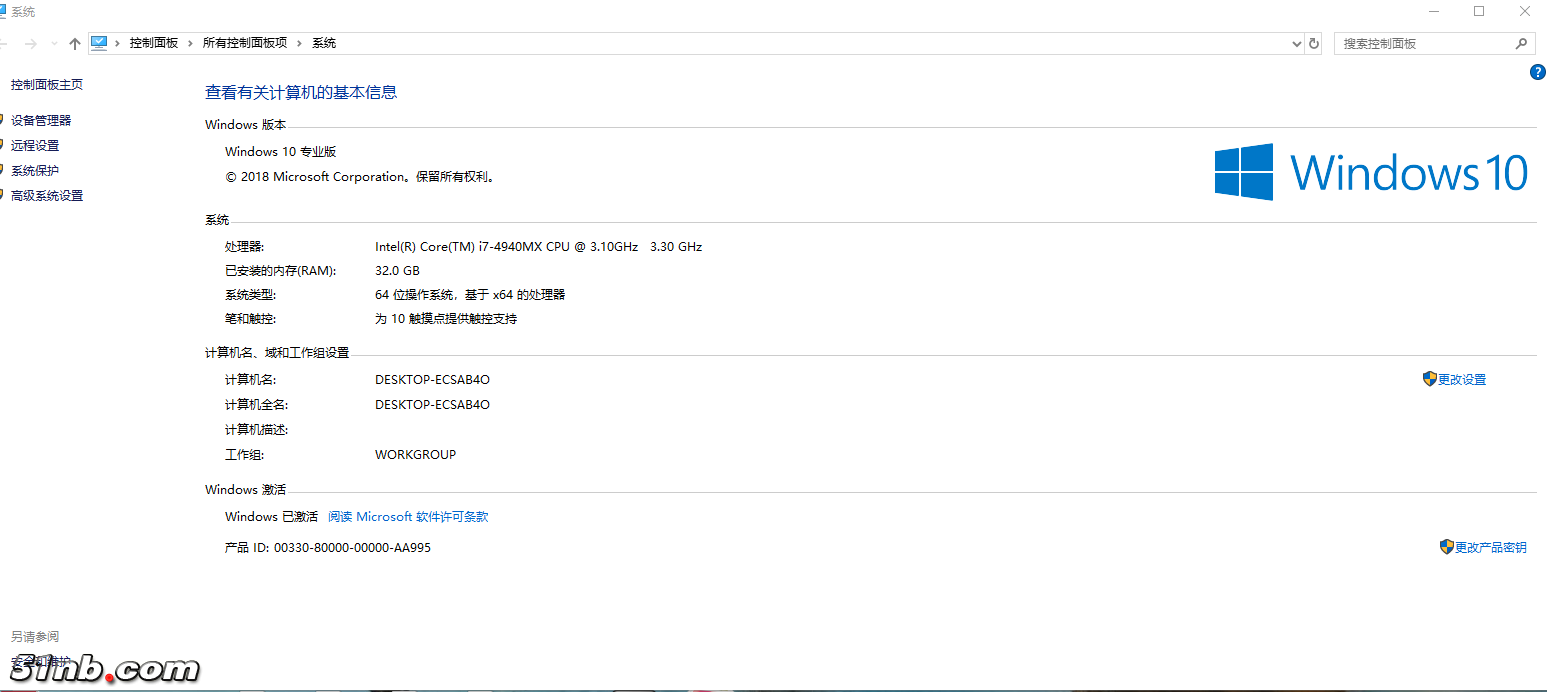Select 所有控制面板项 in the breadcrumb path

pos(244,43)
